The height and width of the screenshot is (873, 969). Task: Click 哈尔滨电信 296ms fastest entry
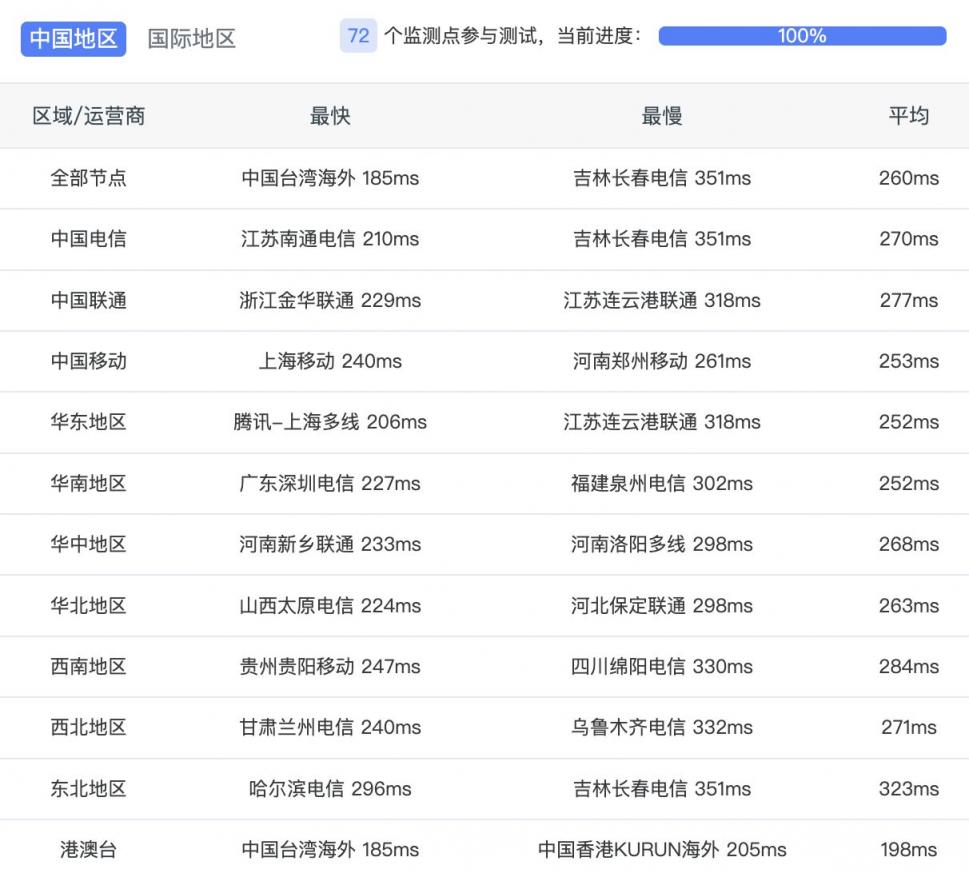pyautogui.click(x=330, y=788)
